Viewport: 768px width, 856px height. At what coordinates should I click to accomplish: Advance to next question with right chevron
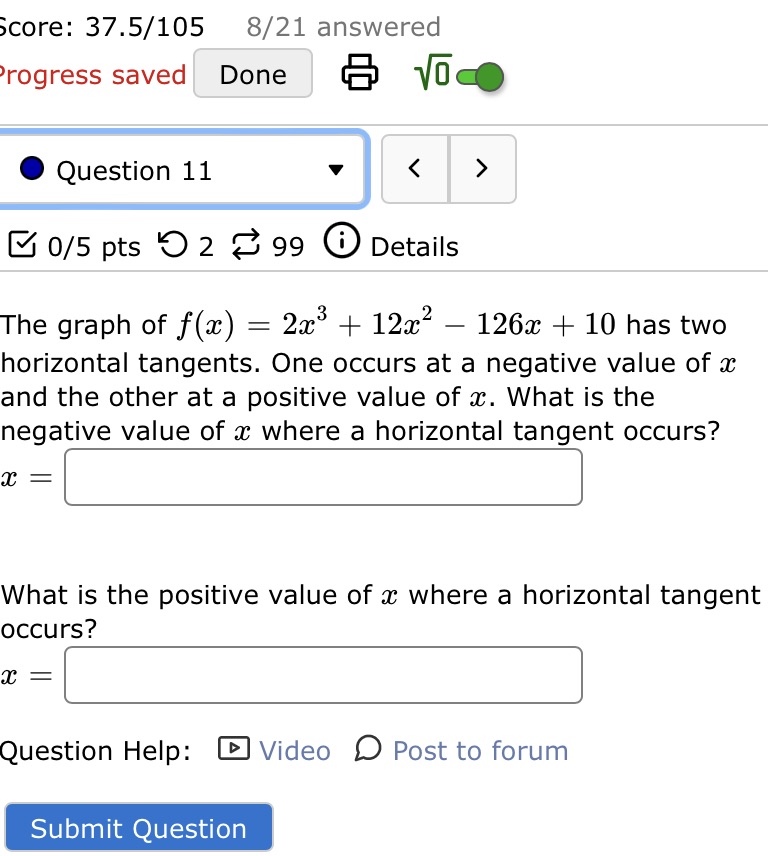click(x=483, y=169)
